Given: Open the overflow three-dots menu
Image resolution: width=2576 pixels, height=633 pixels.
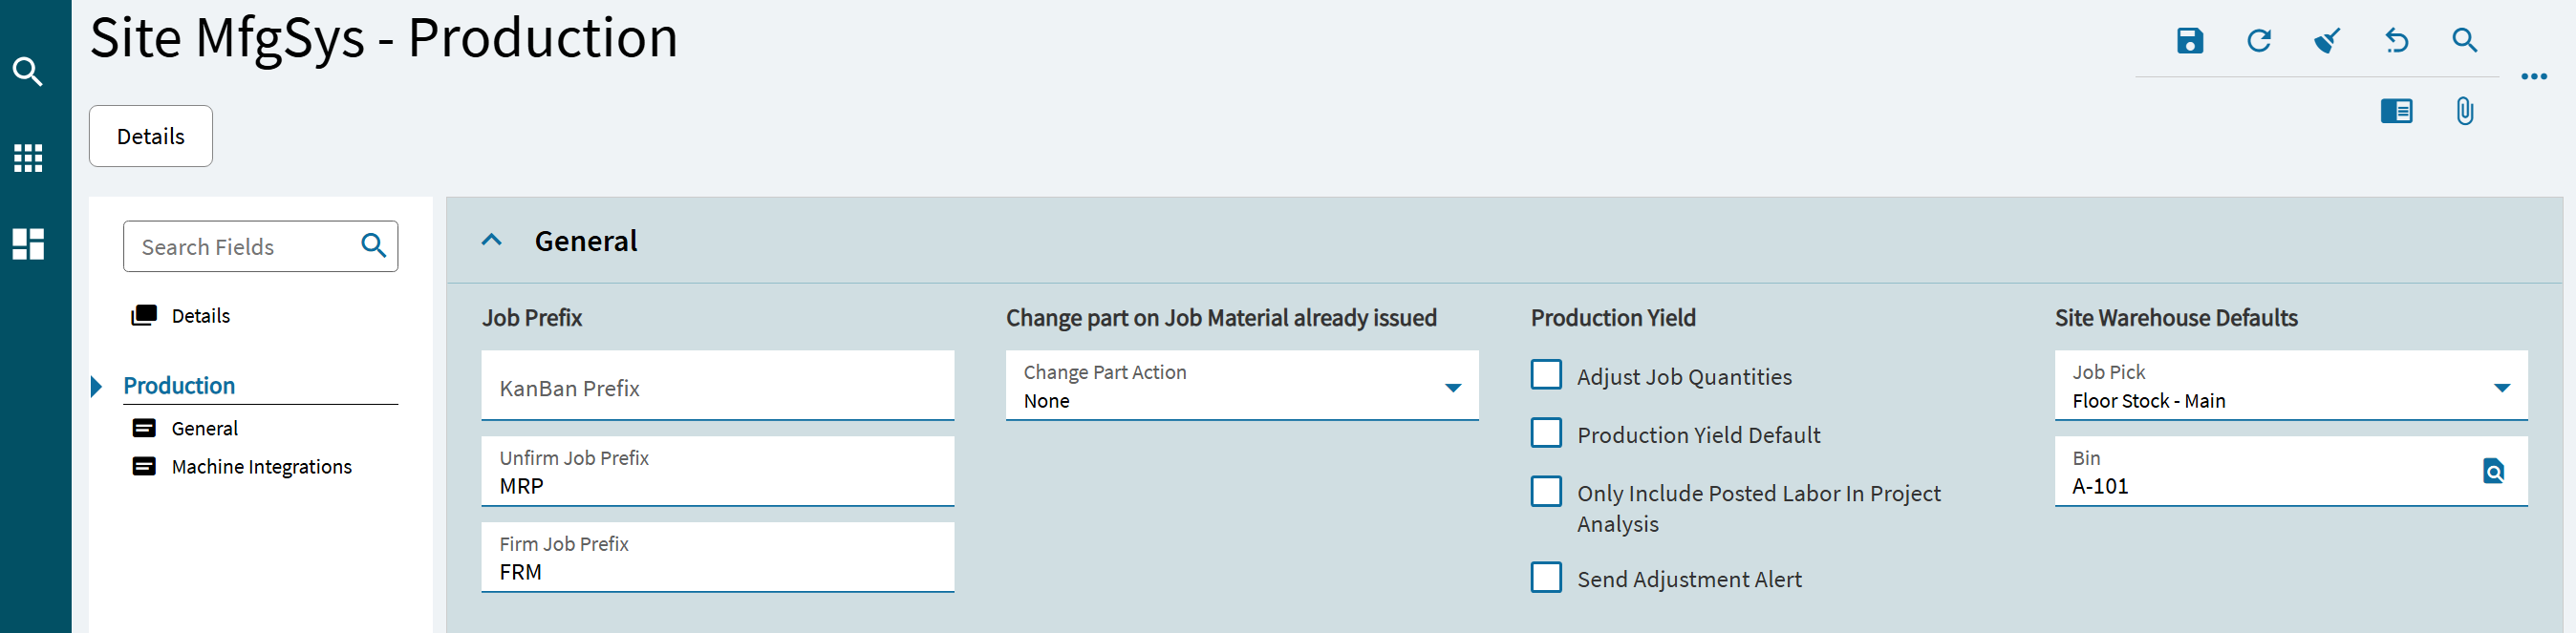Looking at the screenshot, I should (2534, 77).
